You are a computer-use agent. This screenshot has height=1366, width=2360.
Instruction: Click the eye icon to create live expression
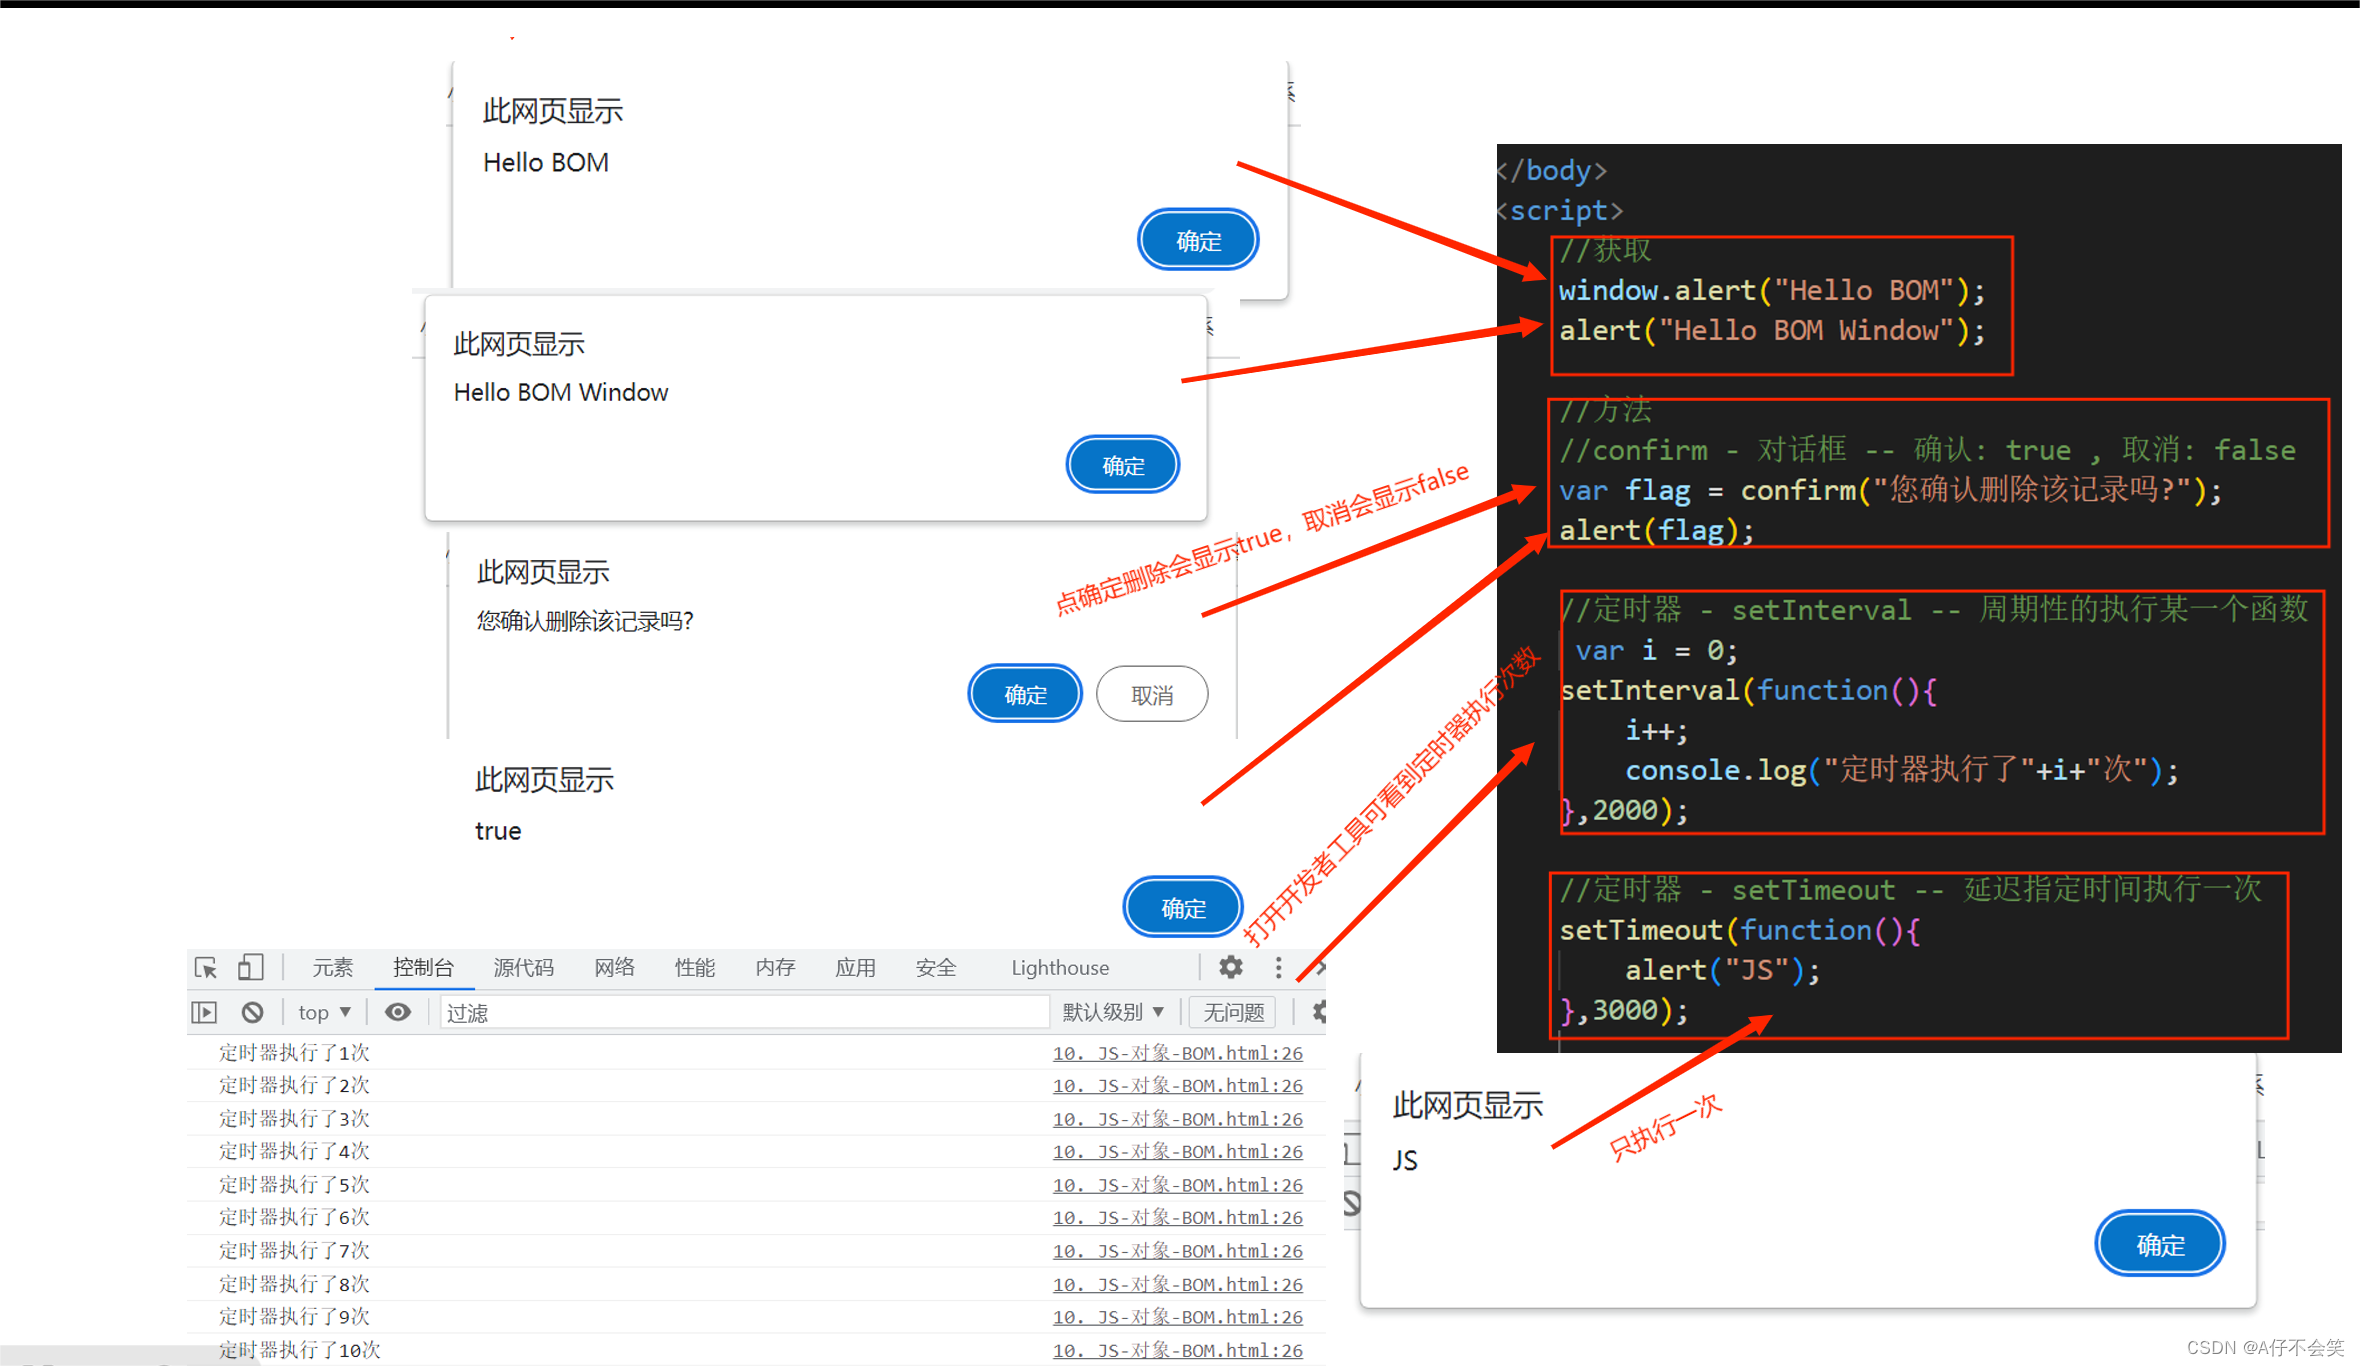pos(397,1012)
